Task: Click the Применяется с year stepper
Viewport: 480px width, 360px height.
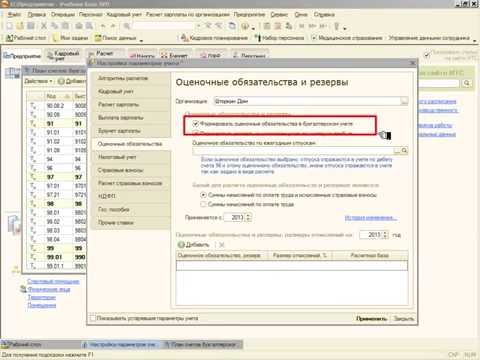Action: [249, 217]
